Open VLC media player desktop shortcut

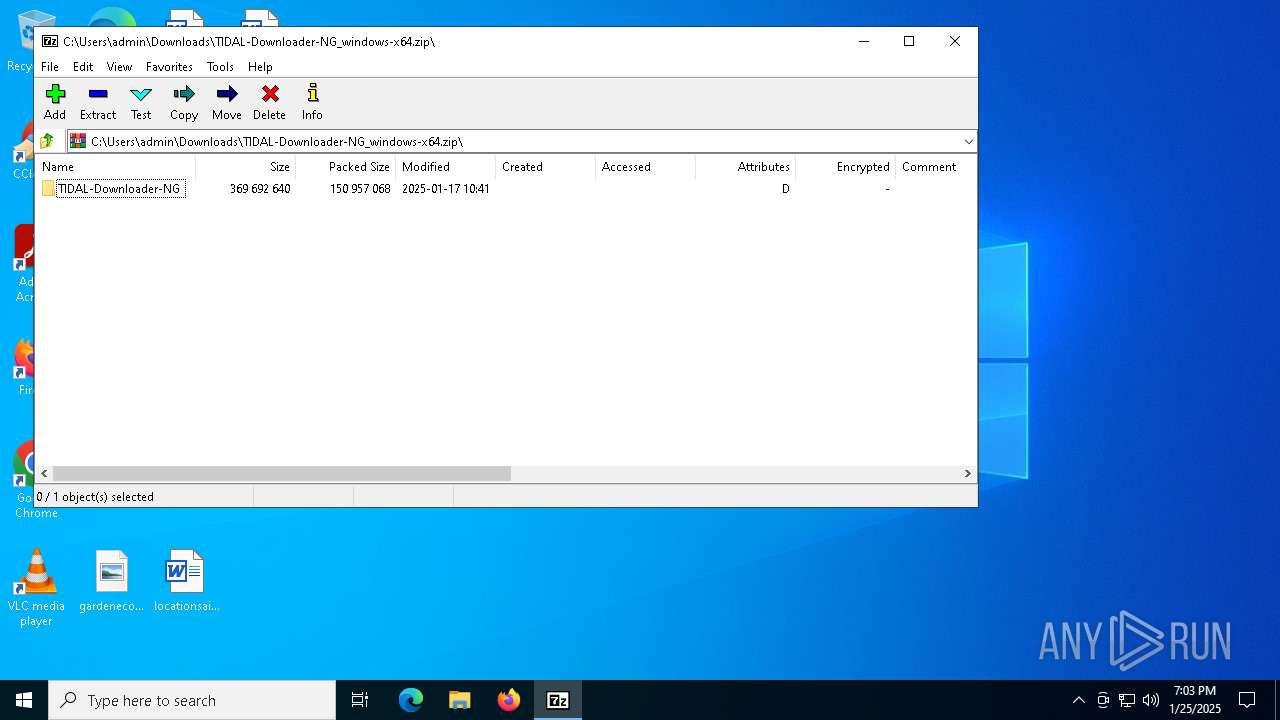pyautogui.click(x=36, y=588)
